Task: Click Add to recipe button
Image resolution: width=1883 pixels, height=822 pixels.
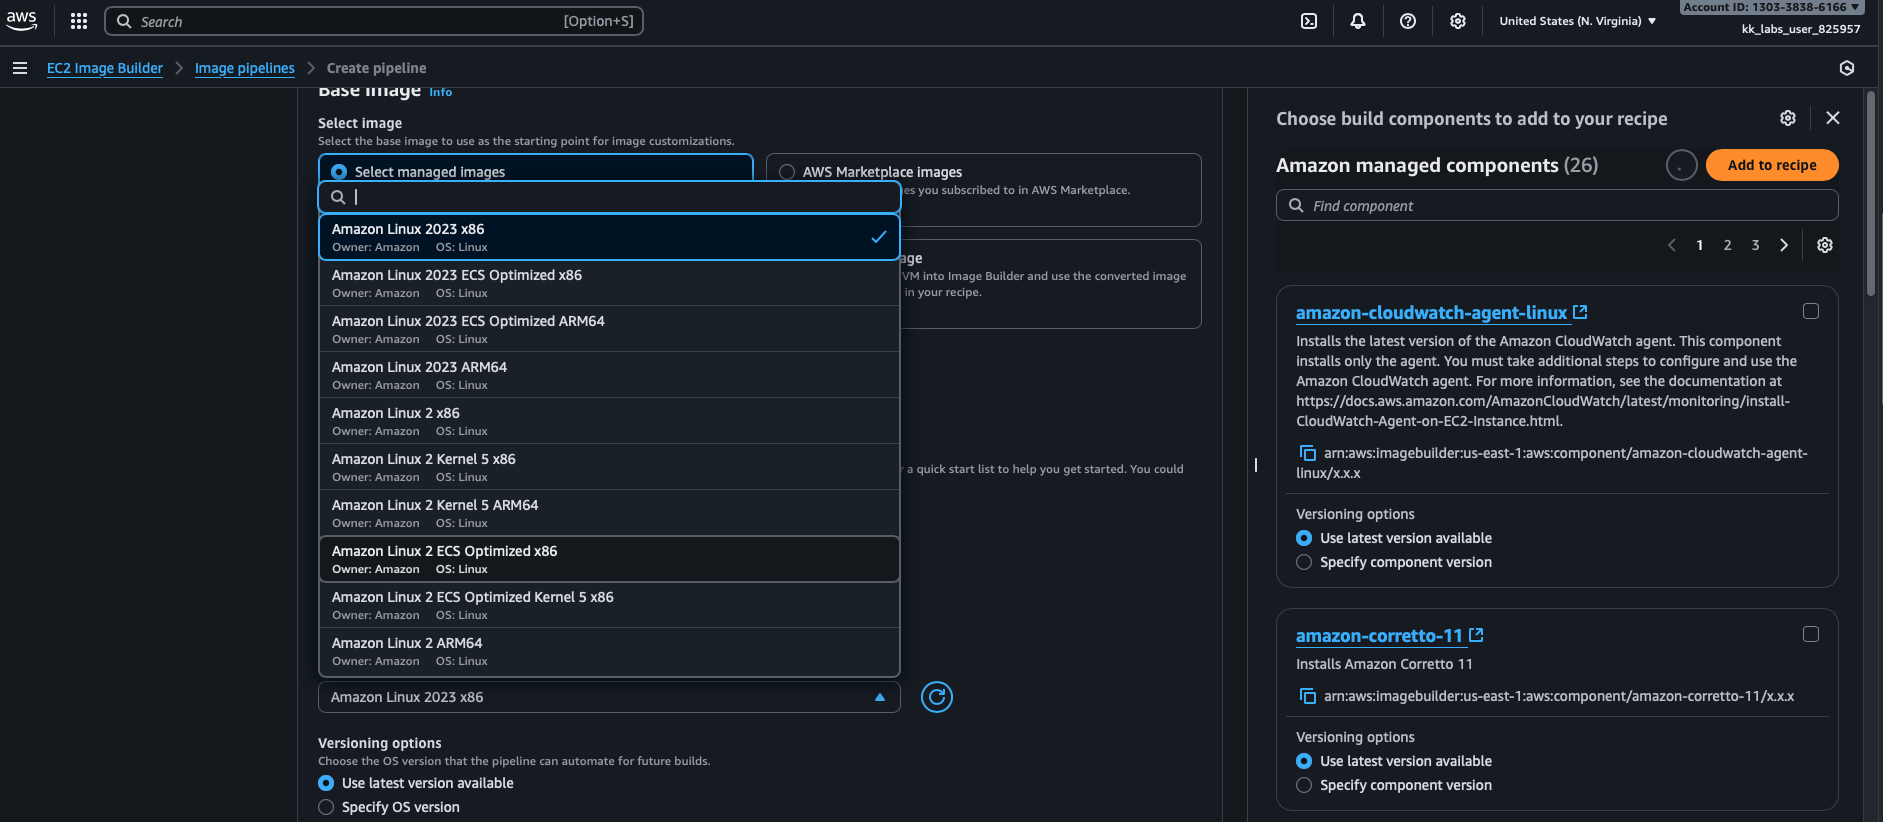Action: pos(1772,165)
